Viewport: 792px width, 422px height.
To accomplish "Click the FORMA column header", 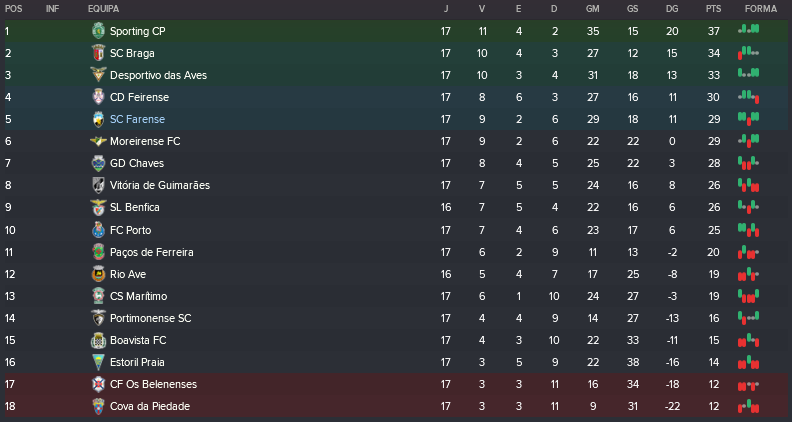I will click(x=758, y=8).
